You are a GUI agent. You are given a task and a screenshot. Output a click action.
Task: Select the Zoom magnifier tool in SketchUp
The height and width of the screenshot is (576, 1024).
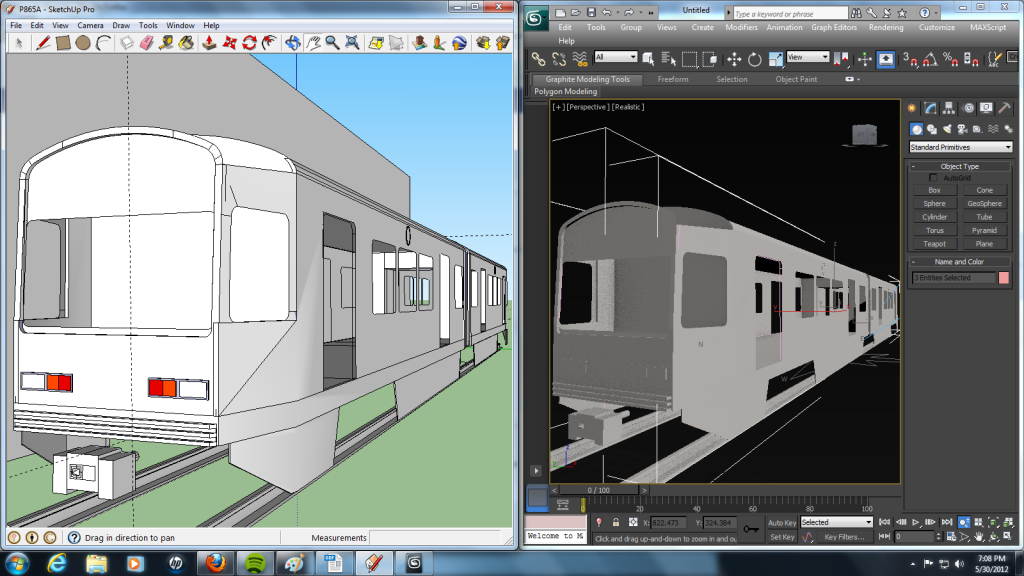(332, 43)
